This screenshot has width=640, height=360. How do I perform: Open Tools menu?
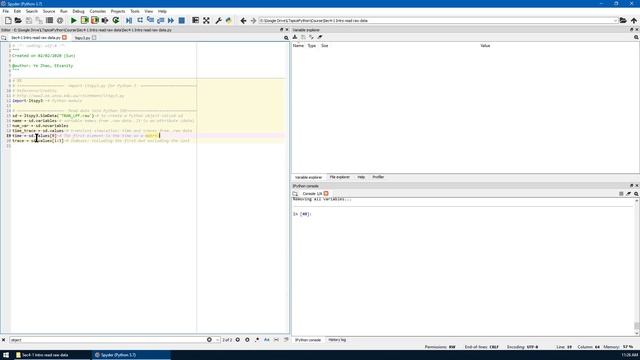coord(135,11)
